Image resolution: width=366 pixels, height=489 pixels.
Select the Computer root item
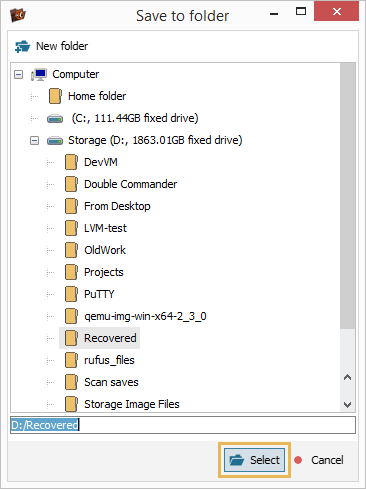(76, 74)
